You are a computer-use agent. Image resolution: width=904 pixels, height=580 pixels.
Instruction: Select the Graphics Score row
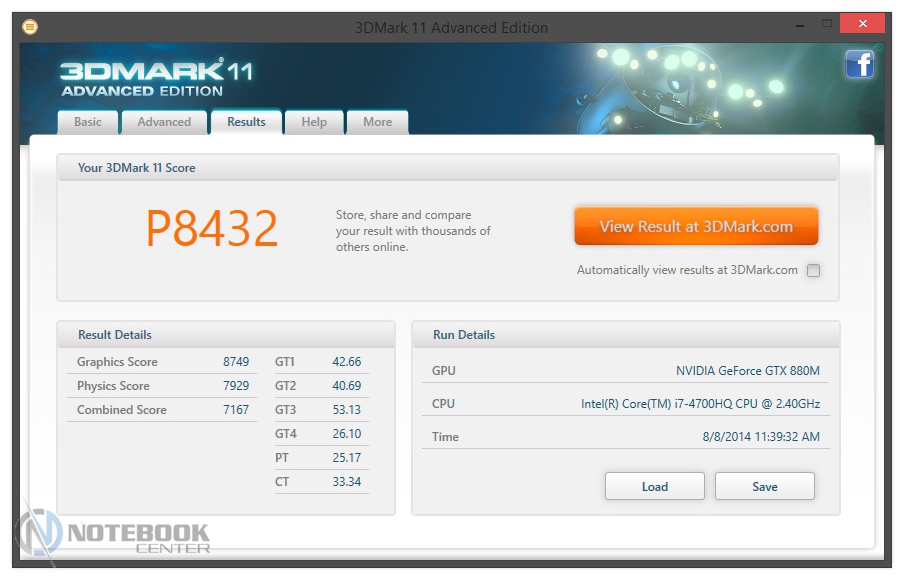162,362
